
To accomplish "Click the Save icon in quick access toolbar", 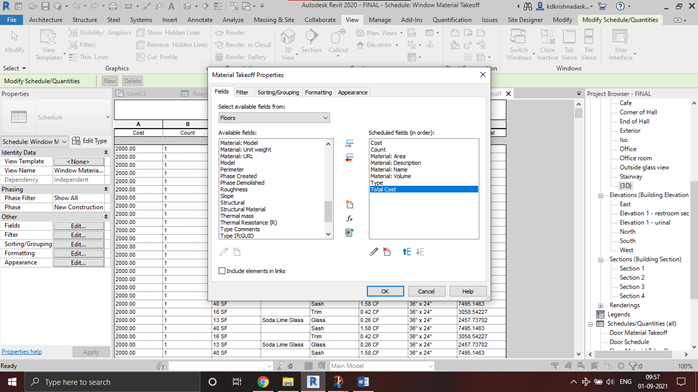I will [x=45, y=6].
